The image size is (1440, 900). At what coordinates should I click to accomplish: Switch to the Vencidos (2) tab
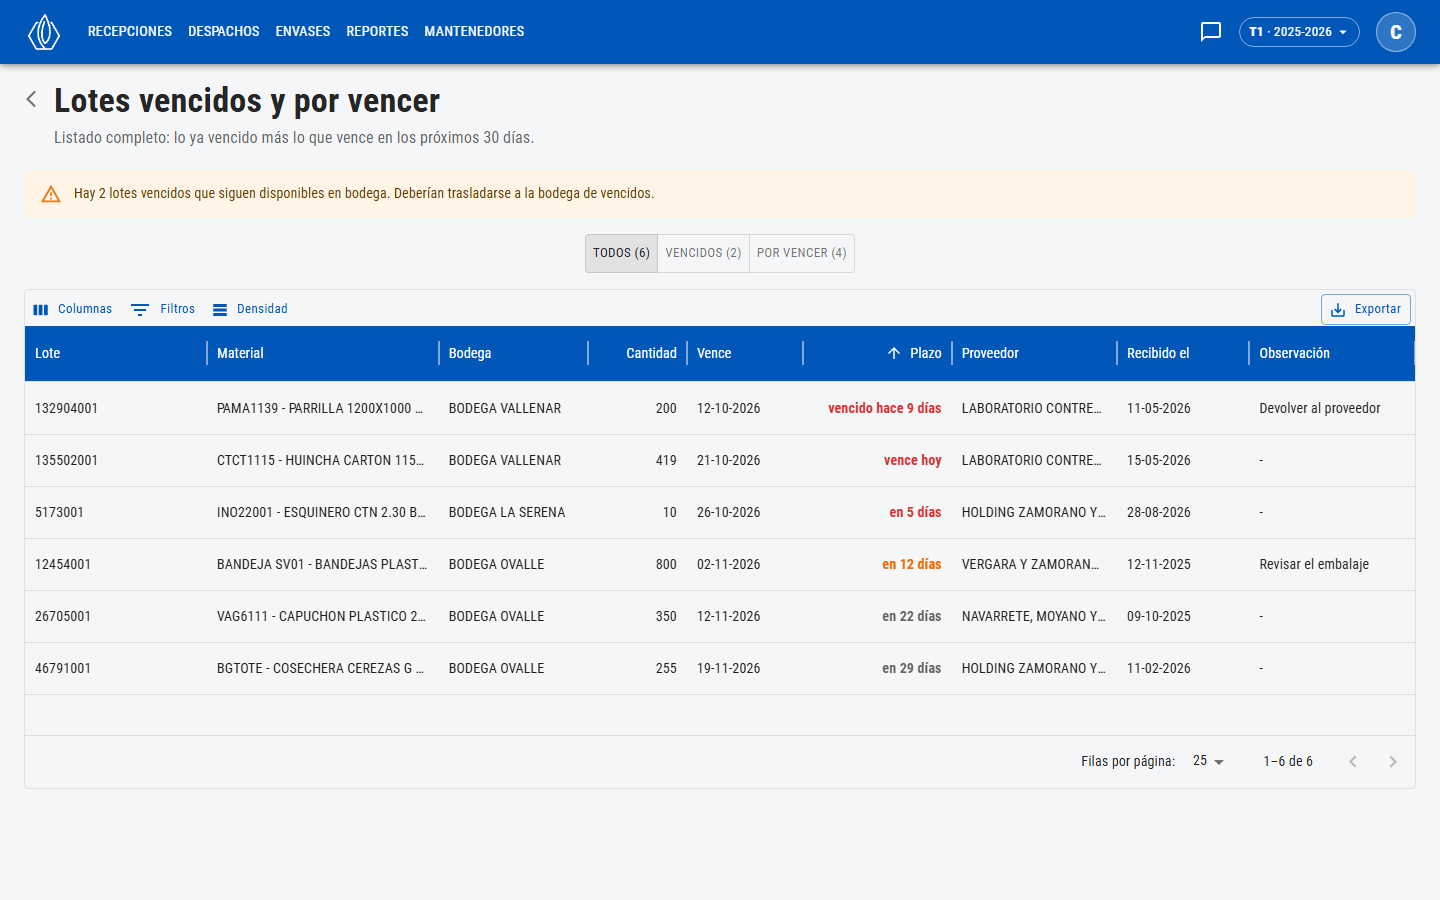tap(703, 253)
